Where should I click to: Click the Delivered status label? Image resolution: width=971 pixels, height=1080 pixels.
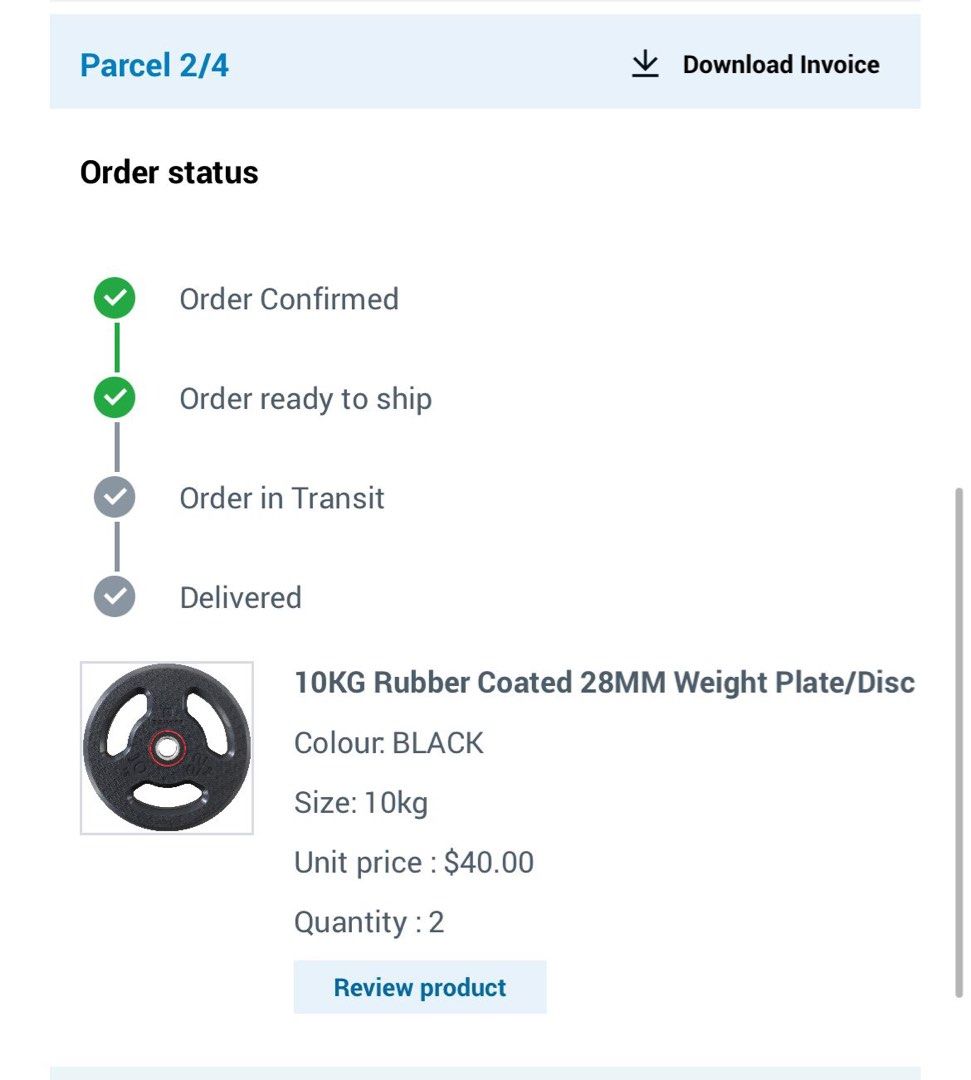click(240, 598)
